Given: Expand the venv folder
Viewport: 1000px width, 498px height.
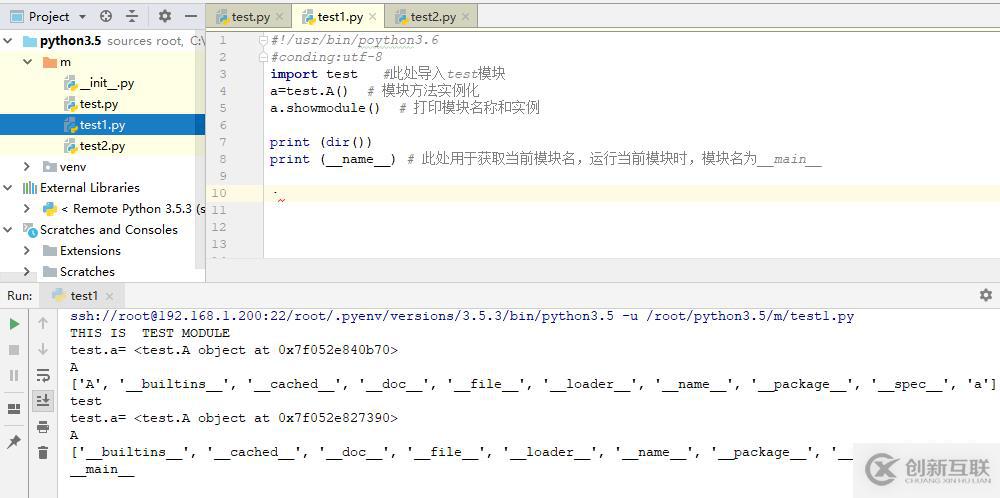Looking at the screenshot, I should (x=27, y=166).
